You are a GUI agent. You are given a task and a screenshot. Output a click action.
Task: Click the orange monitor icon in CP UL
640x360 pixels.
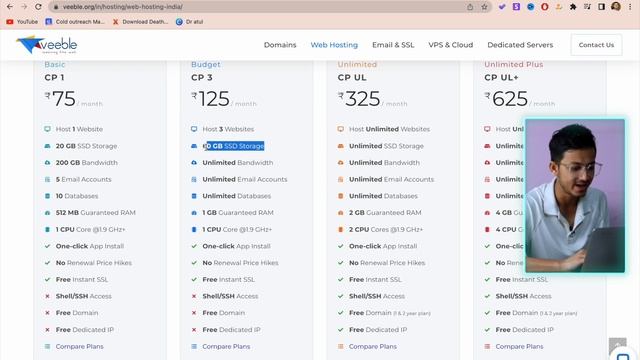[340, 129]
